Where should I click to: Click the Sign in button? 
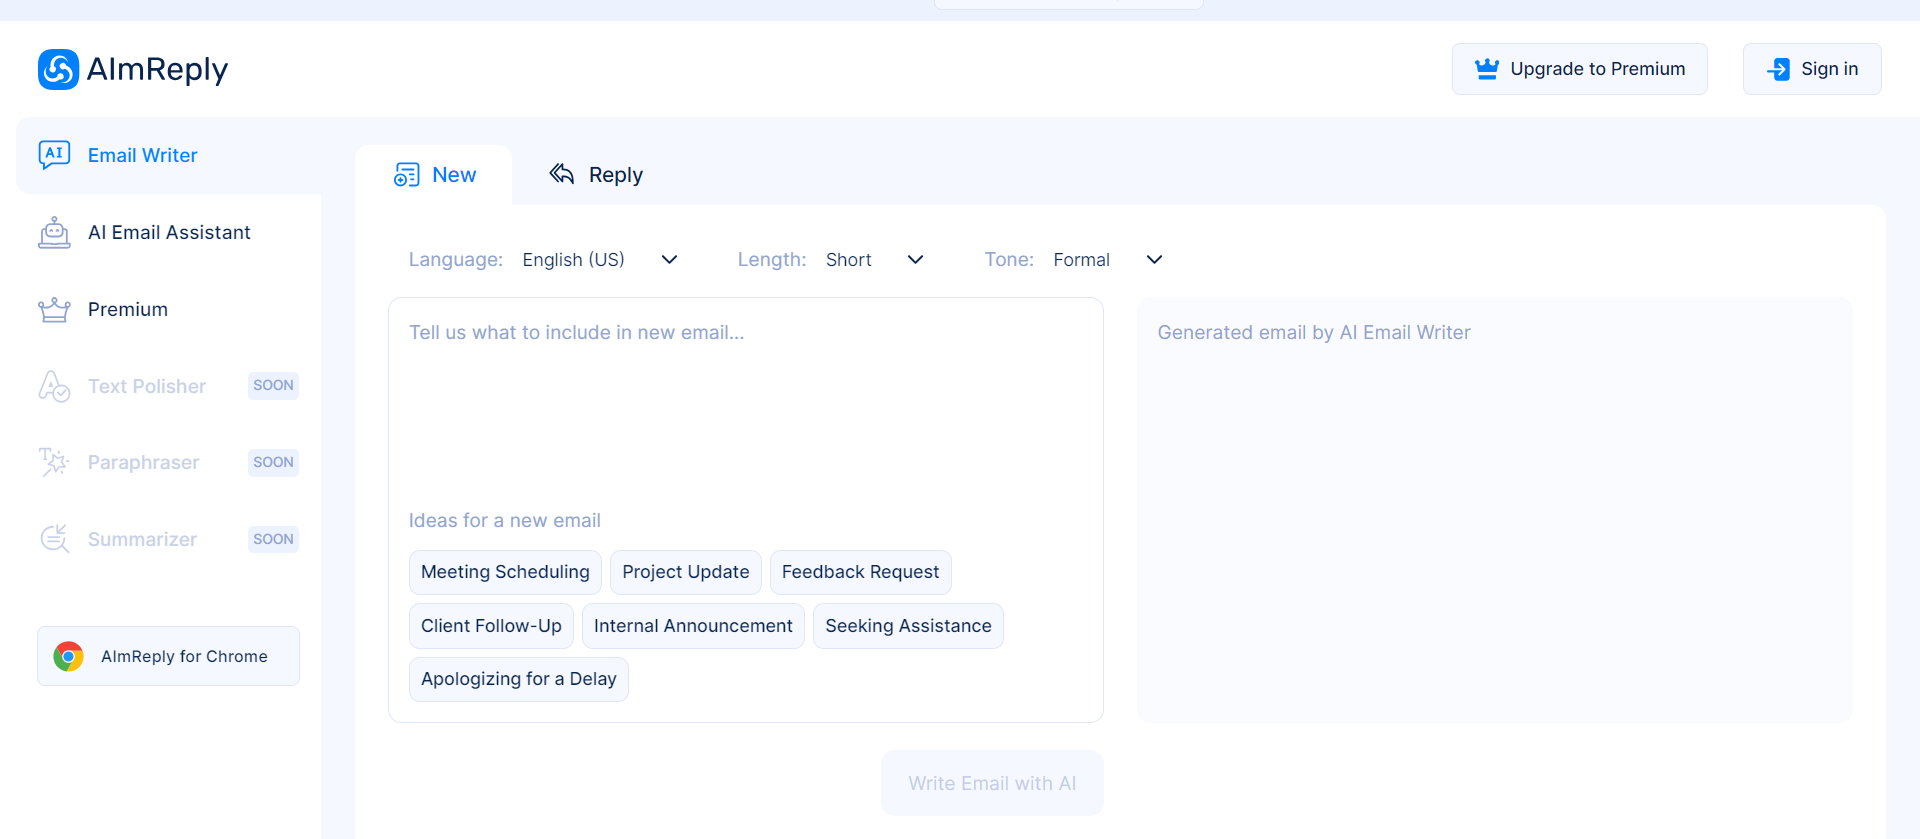coord(1812,69)
